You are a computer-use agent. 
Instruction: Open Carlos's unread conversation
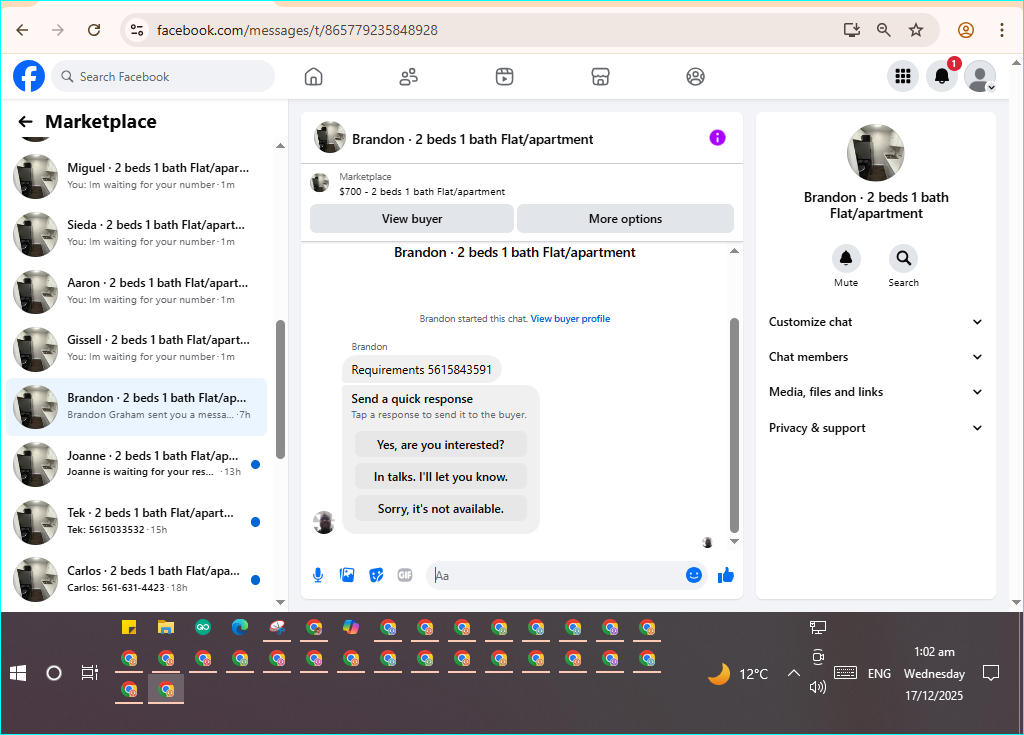click(x=137, y=579)
